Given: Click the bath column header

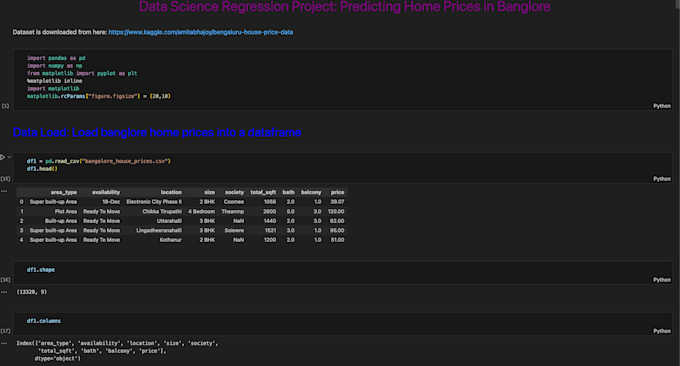Looking at the screenshot, I should pos(288,192).
